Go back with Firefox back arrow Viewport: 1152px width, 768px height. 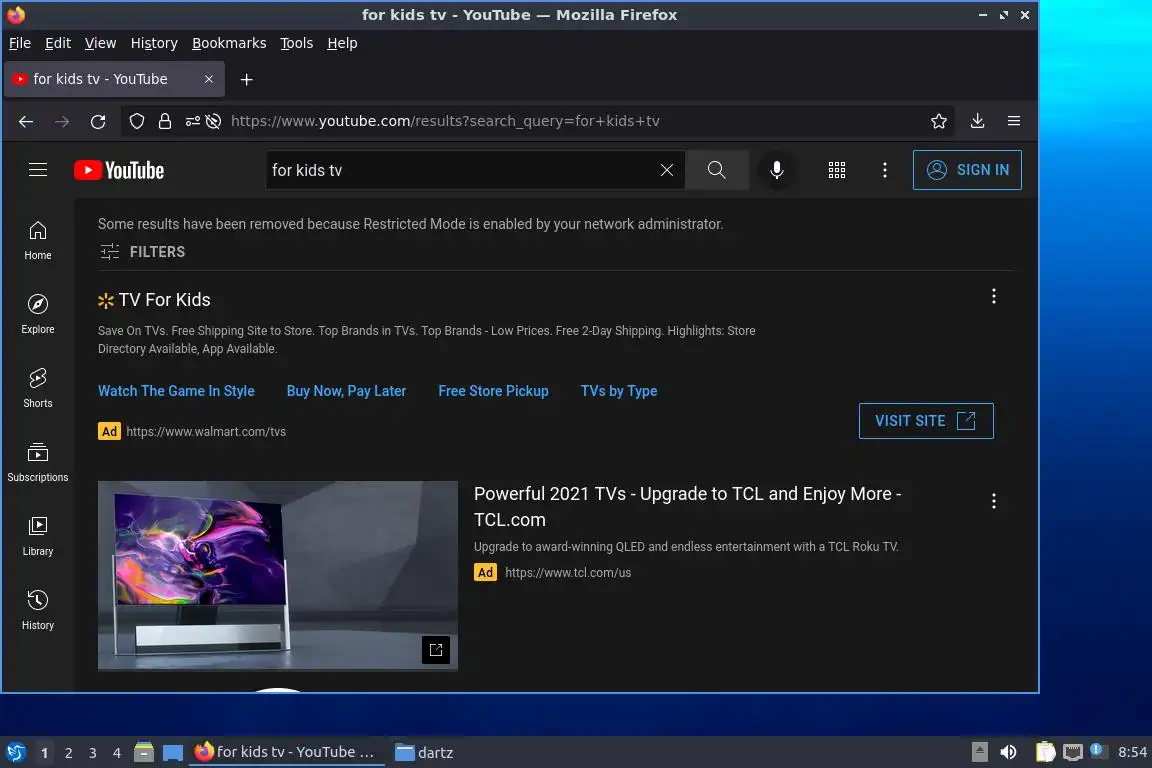click(x=26, y=121)
